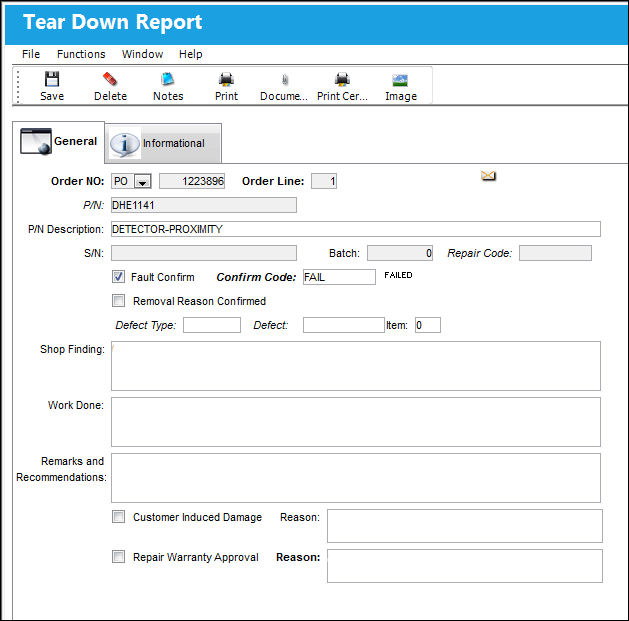
Task: Click the FAILED status text
Action: point(398,275)
